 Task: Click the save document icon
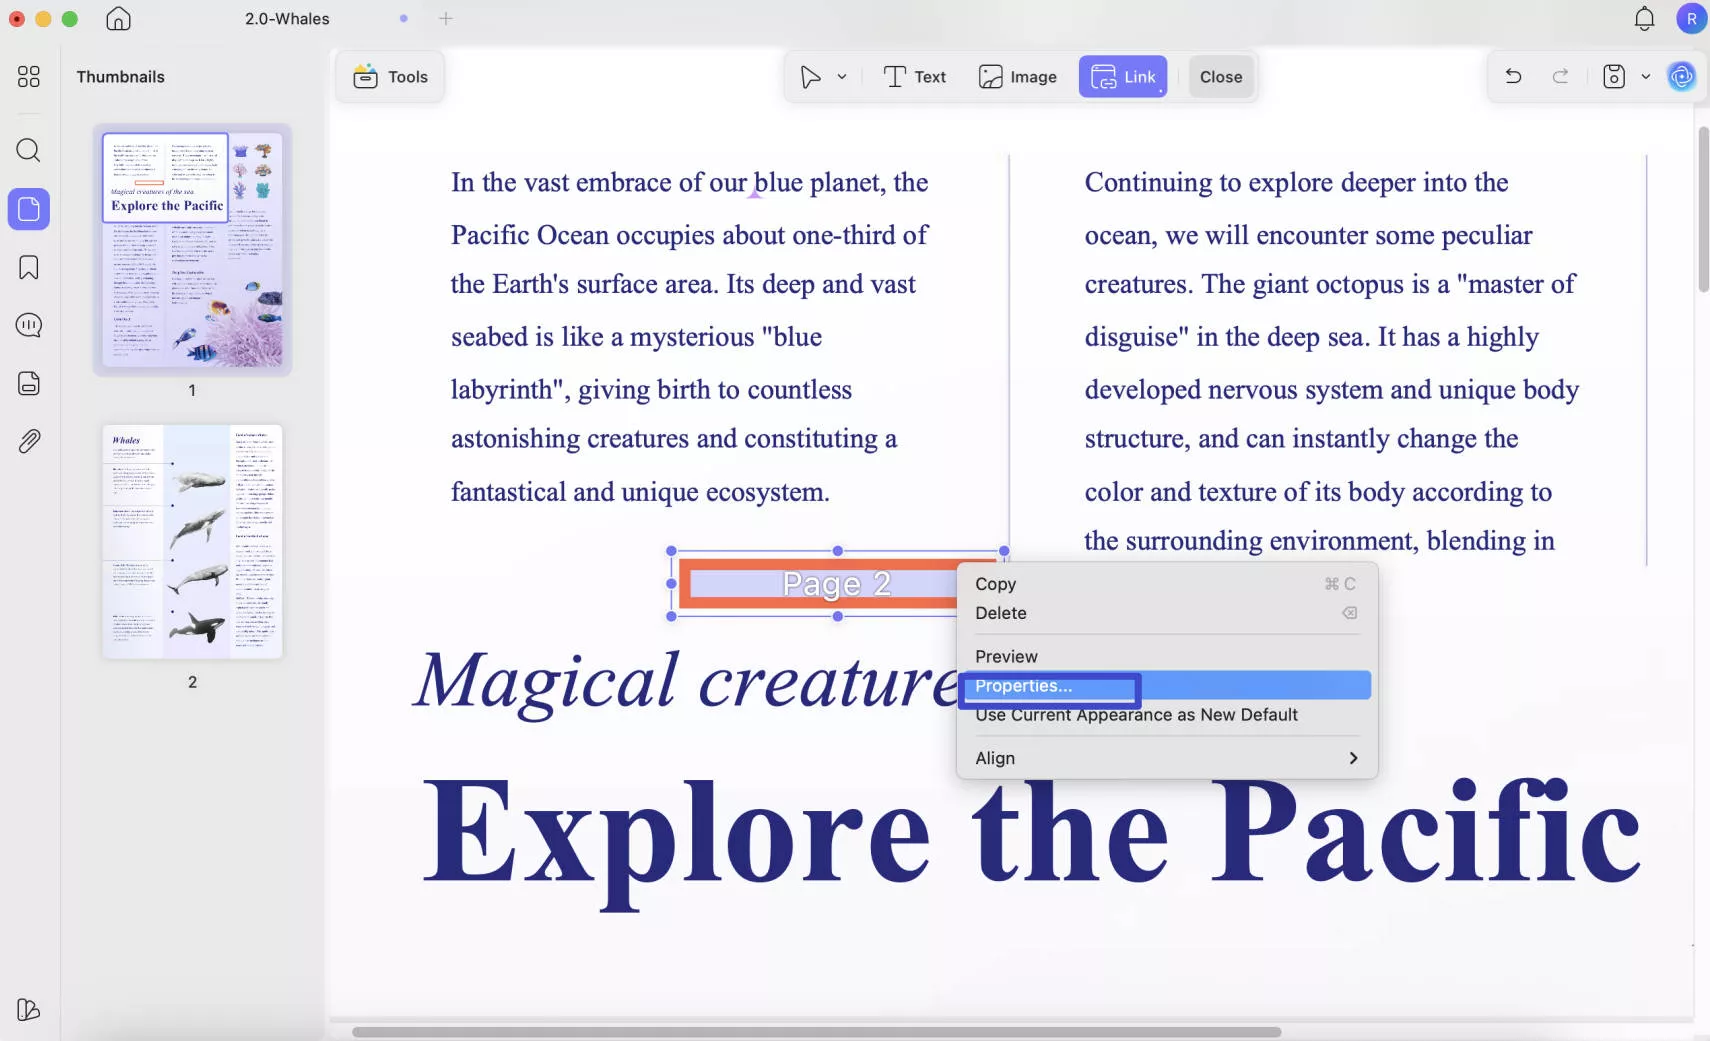[1614, 76]
